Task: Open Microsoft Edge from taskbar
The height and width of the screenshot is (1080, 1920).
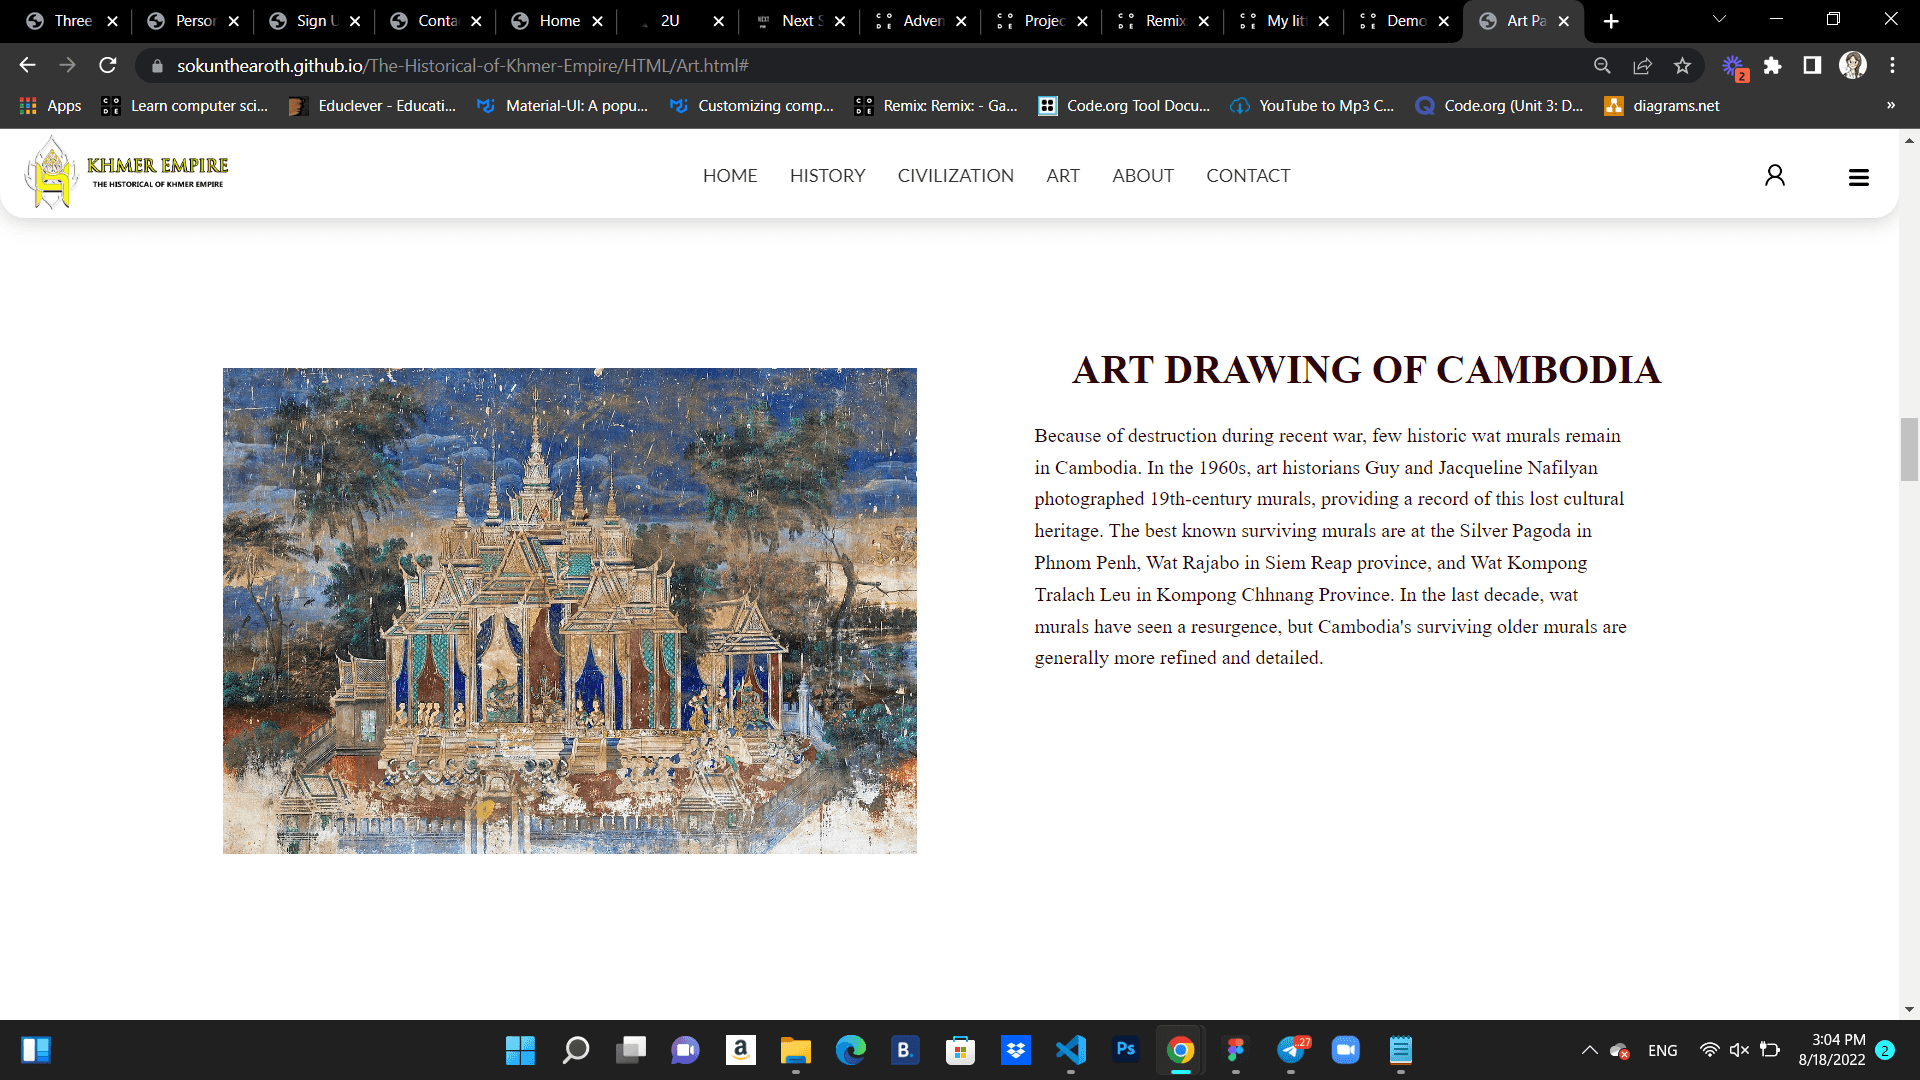Action: (851, 1050)
